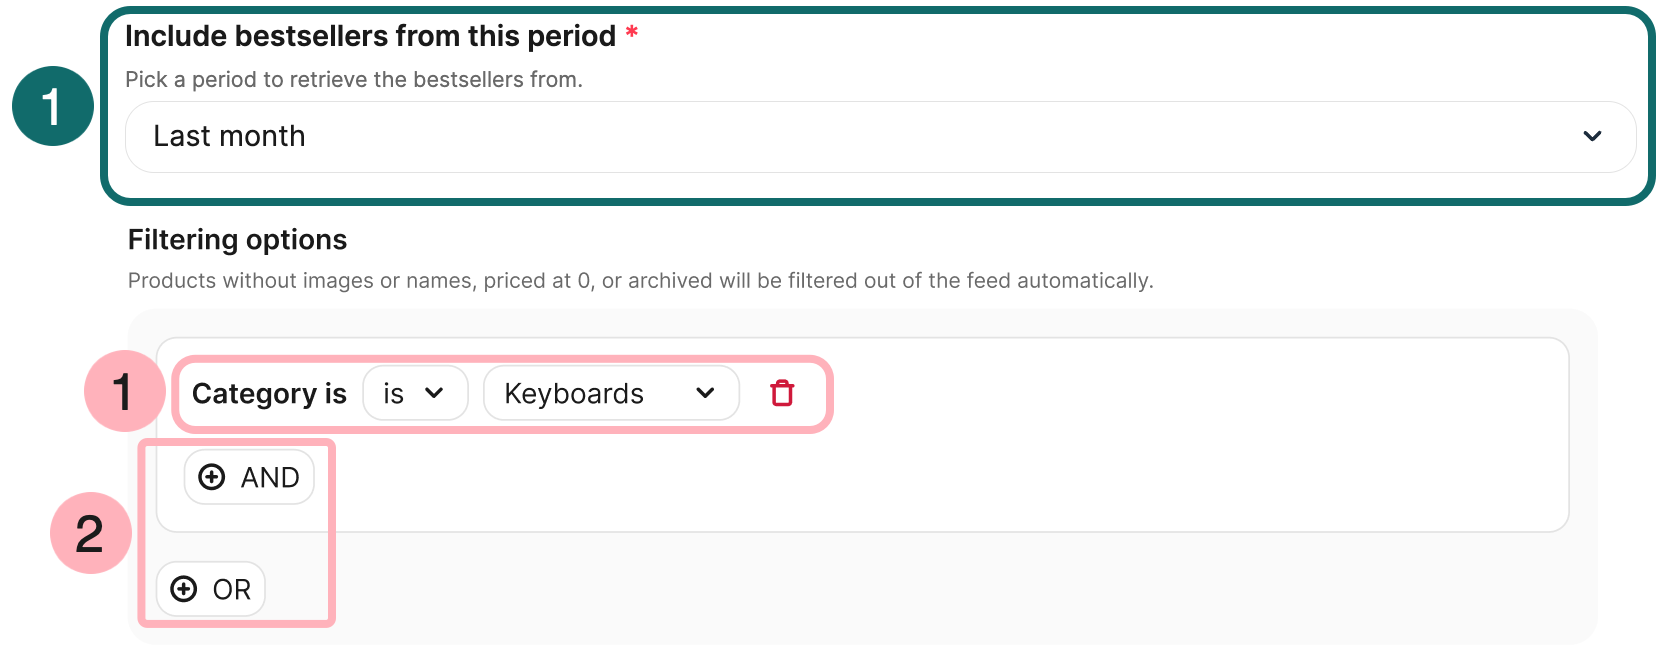Click the plus icon inside AND button
The height and width of the screenshot is (660, 1670).
click(212, 477)
